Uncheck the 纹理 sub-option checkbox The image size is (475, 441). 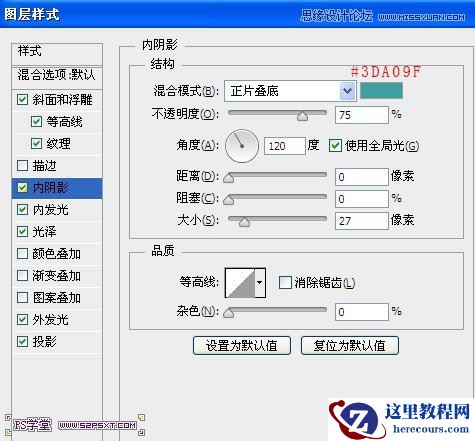pyautogui.click(x=36, y=144)
